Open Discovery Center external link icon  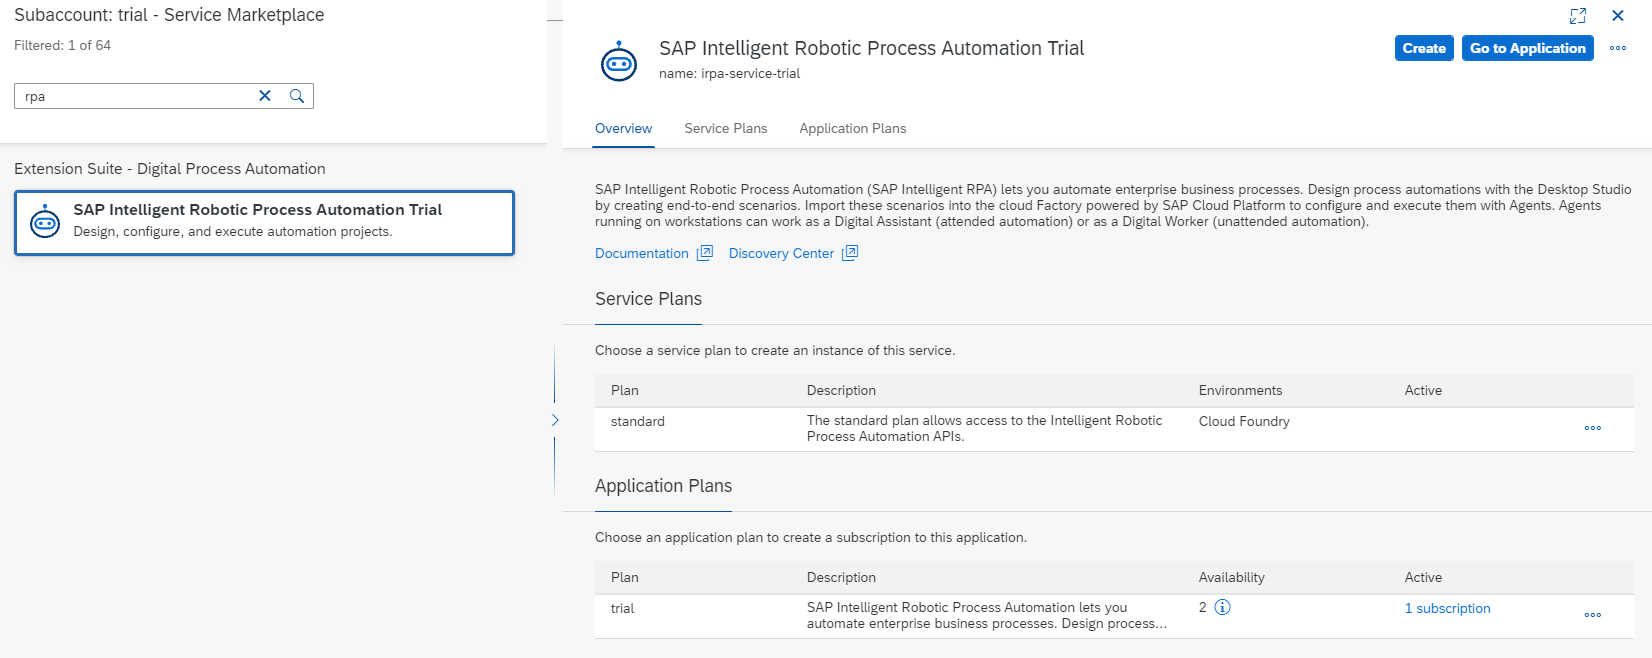click(x=850, y=253)
